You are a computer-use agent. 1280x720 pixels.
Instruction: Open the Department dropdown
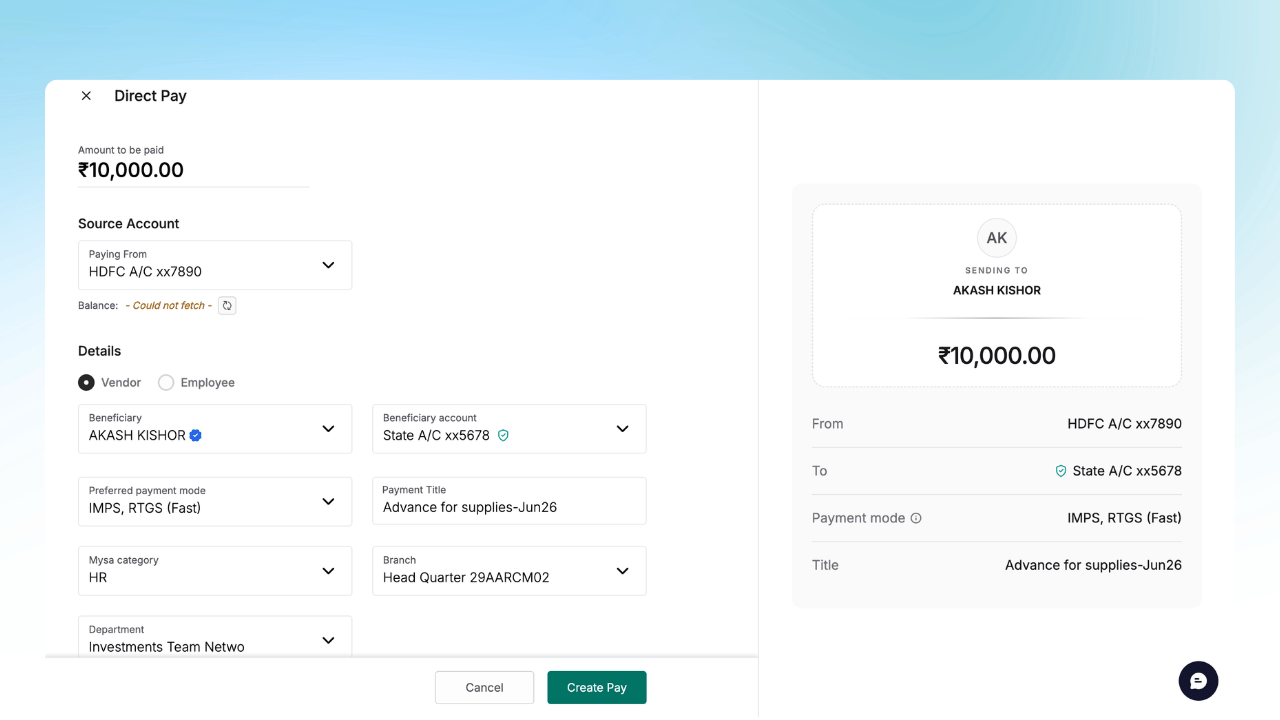(215, 637)
